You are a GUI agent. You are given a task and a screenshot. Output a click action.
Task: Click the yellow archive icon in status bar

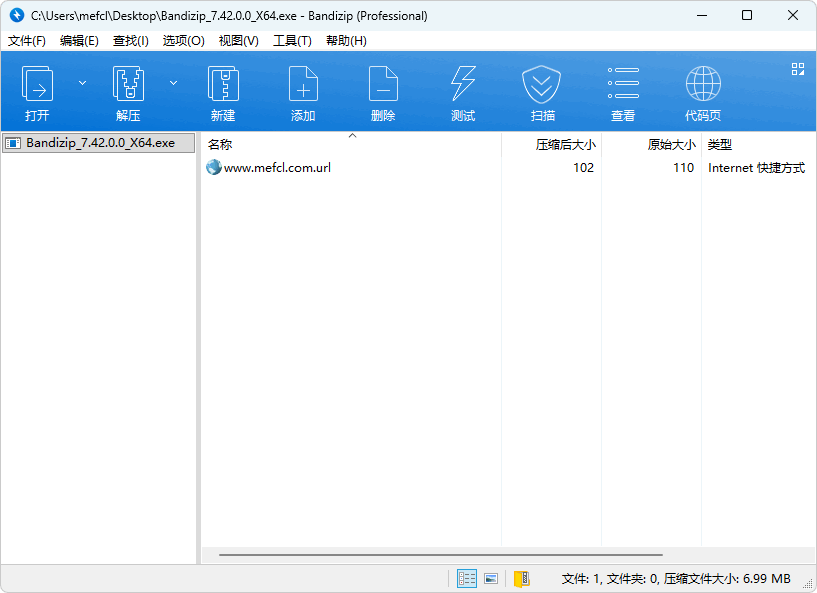pyautogui.click(x=522, y=578)
